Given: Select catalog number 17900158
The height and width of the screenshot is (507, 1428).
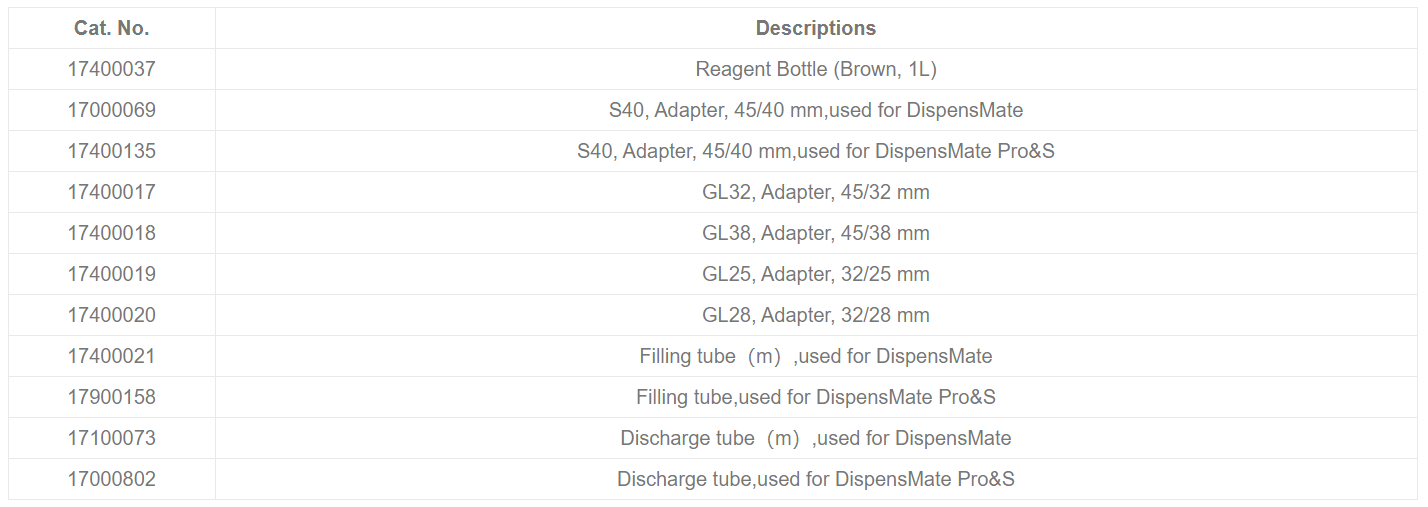Looking at the screenshot, I should click(112, 397).
